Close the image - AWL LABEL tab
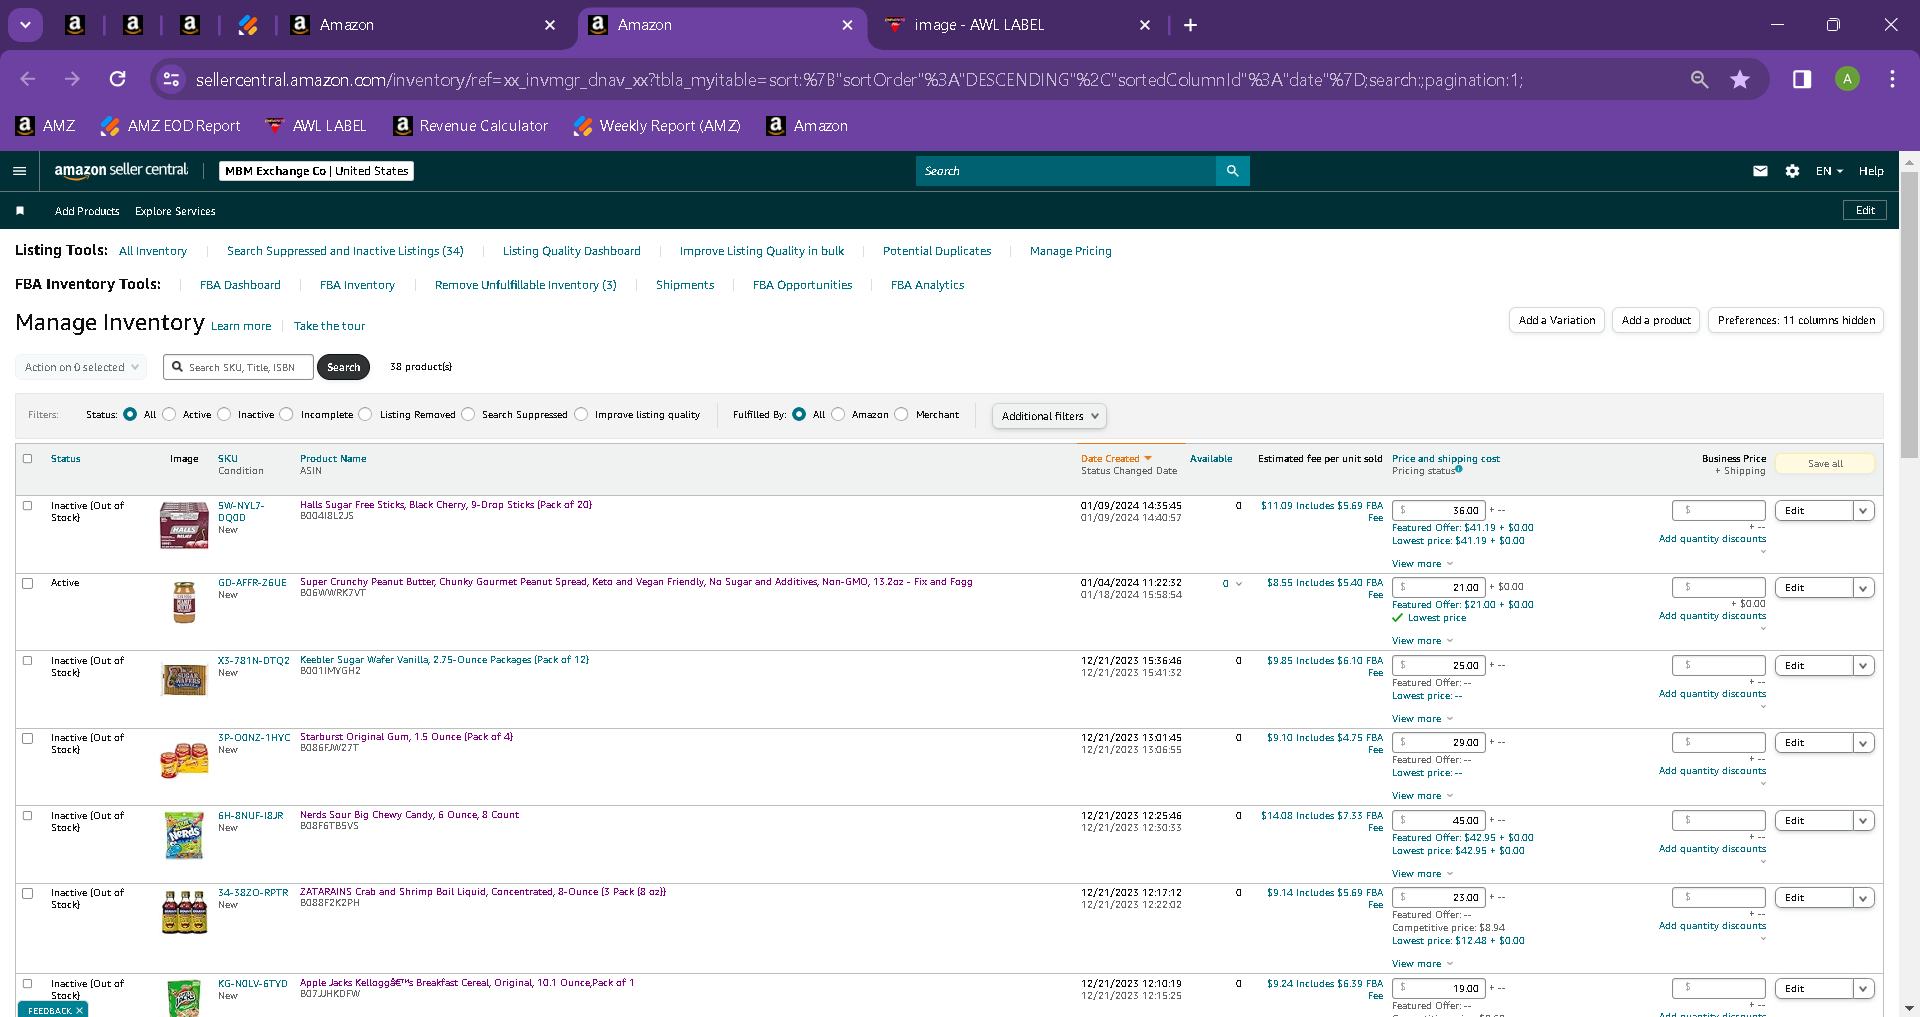1920x1017 pixels. tap(1145, 25)
